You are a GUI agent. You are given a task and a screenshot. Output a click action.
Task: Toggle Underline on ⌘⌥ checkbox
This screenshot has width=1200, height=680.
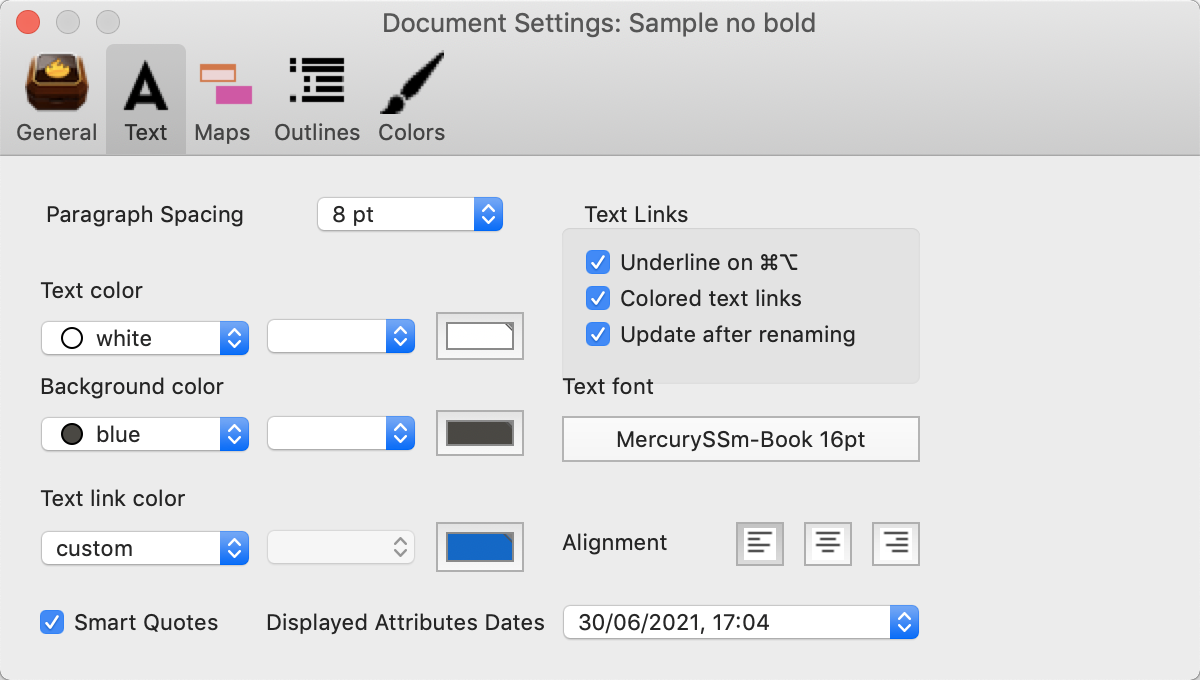598,262
